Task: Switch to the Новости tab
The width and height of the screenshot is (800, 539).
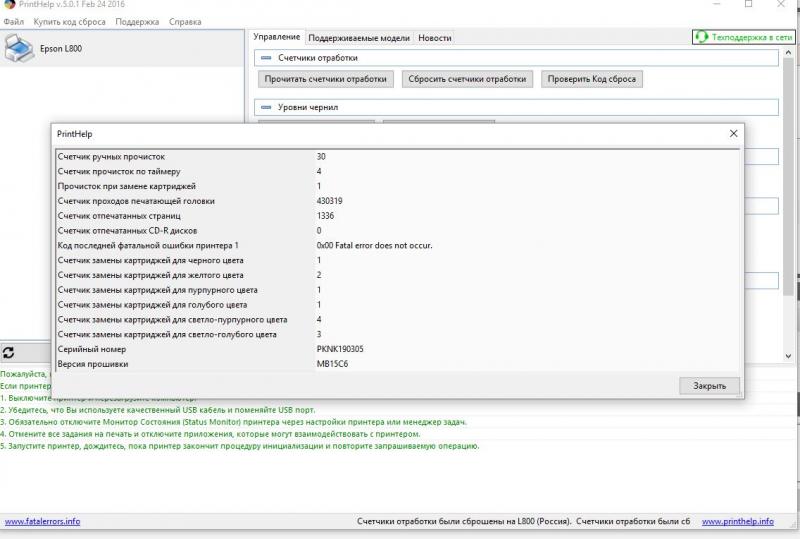Action: [435, 38]
